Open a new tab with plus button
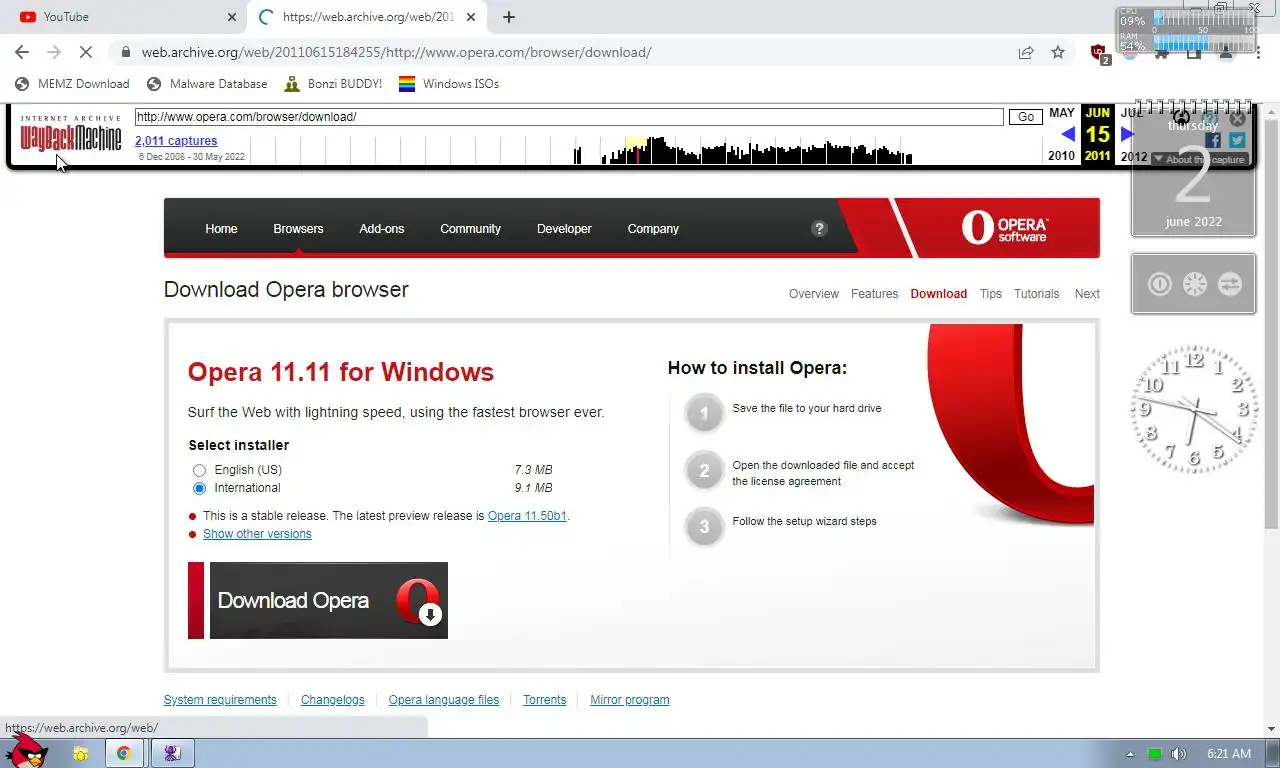 (509, 17)
